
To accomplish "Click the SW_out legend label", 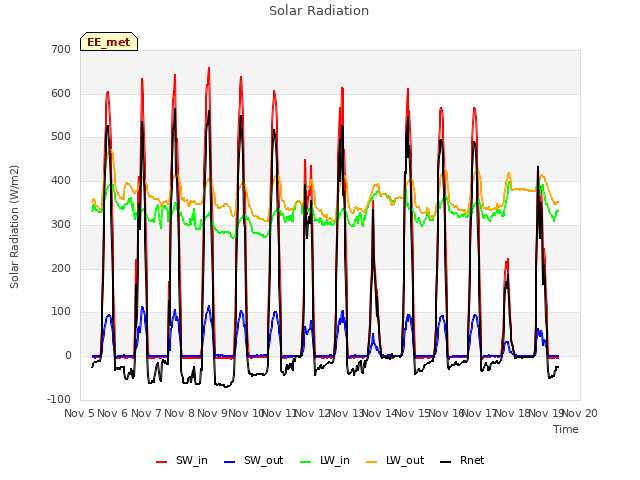I will [263, 460].
